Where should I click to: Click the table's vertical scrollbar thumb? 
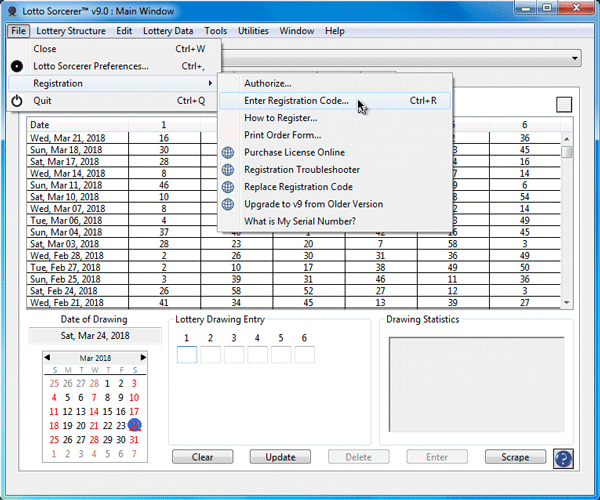567,152
